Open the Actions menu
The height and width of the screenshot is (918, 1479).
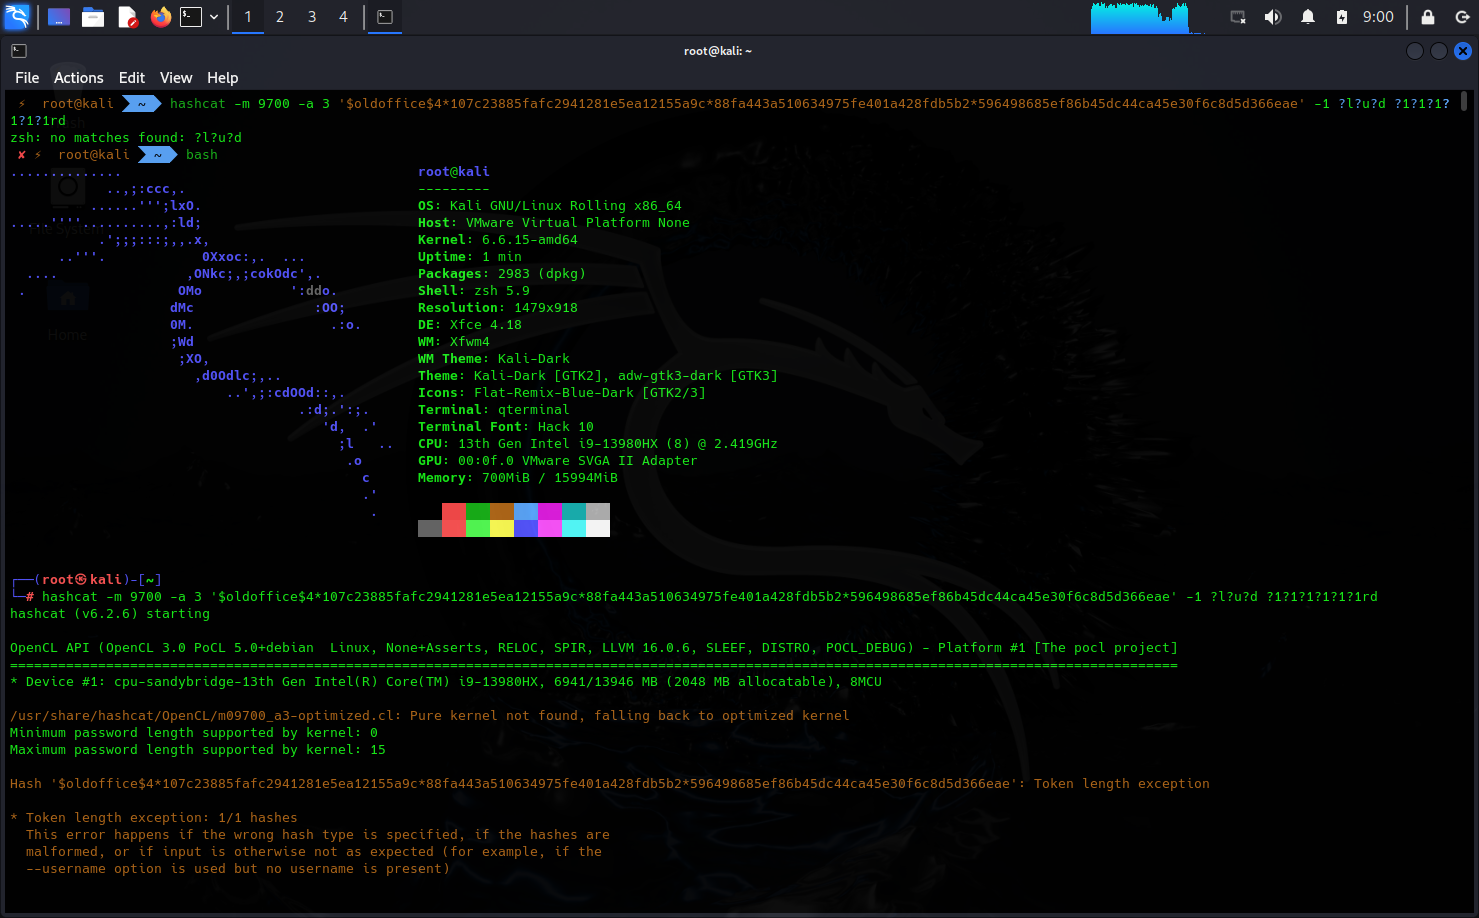point(78,78)
